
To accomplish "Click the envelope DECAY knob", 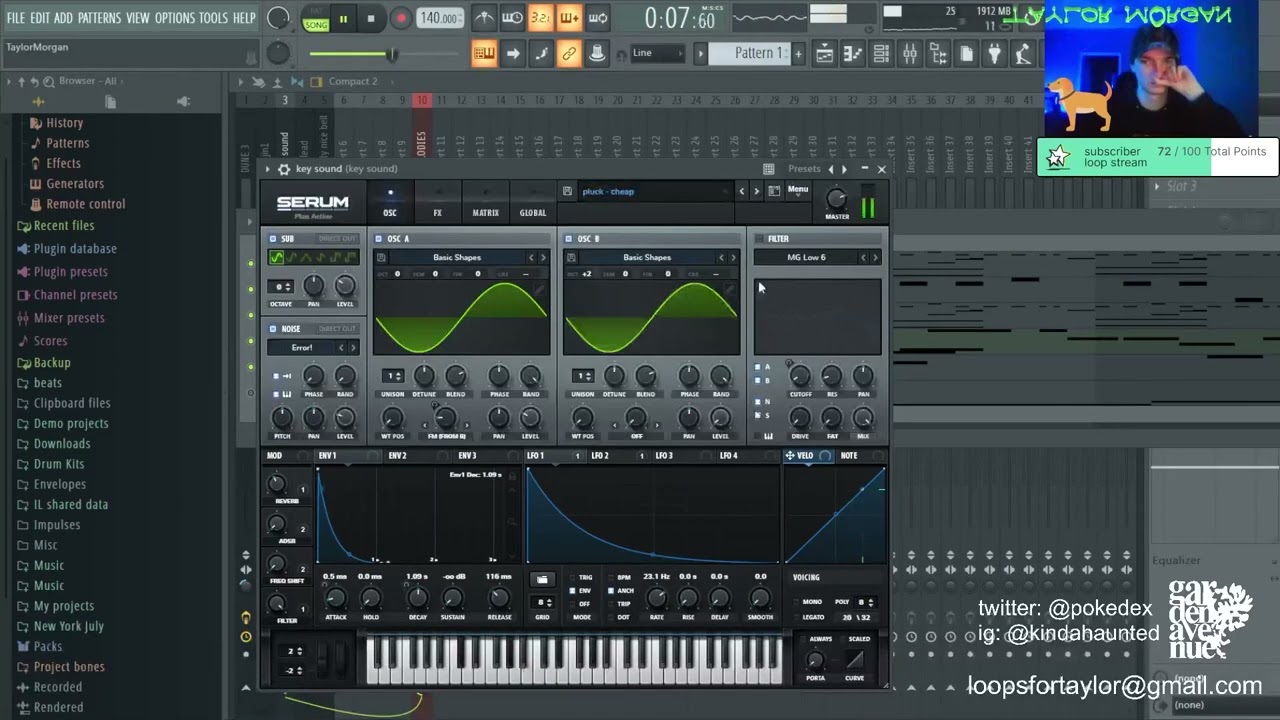I will (x=418, y=598).
